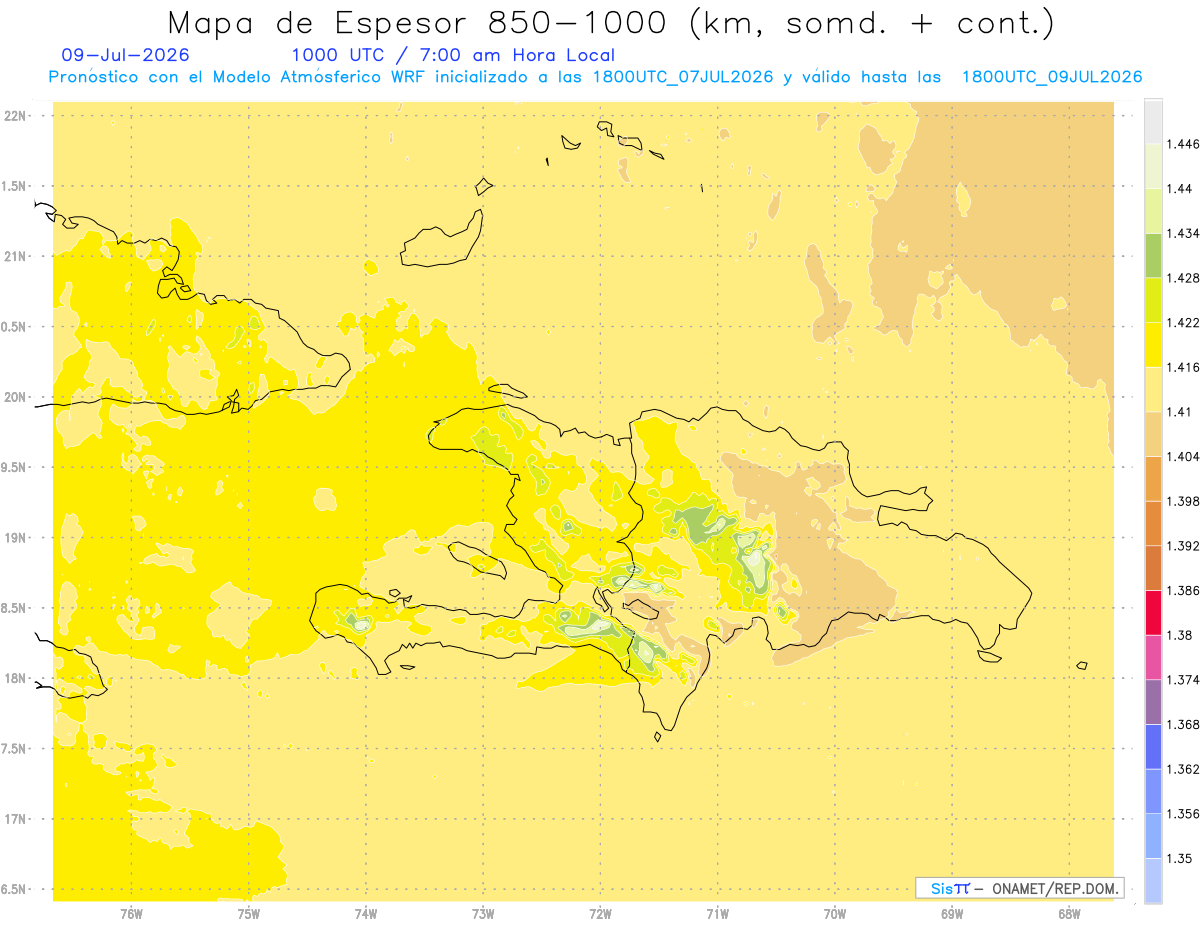The width and height of the screenshot is (1200, 927).
Task: Click the tan swatch between 1.404 and 1.41
Action: pyautogui.click(x=1153, y=434)
